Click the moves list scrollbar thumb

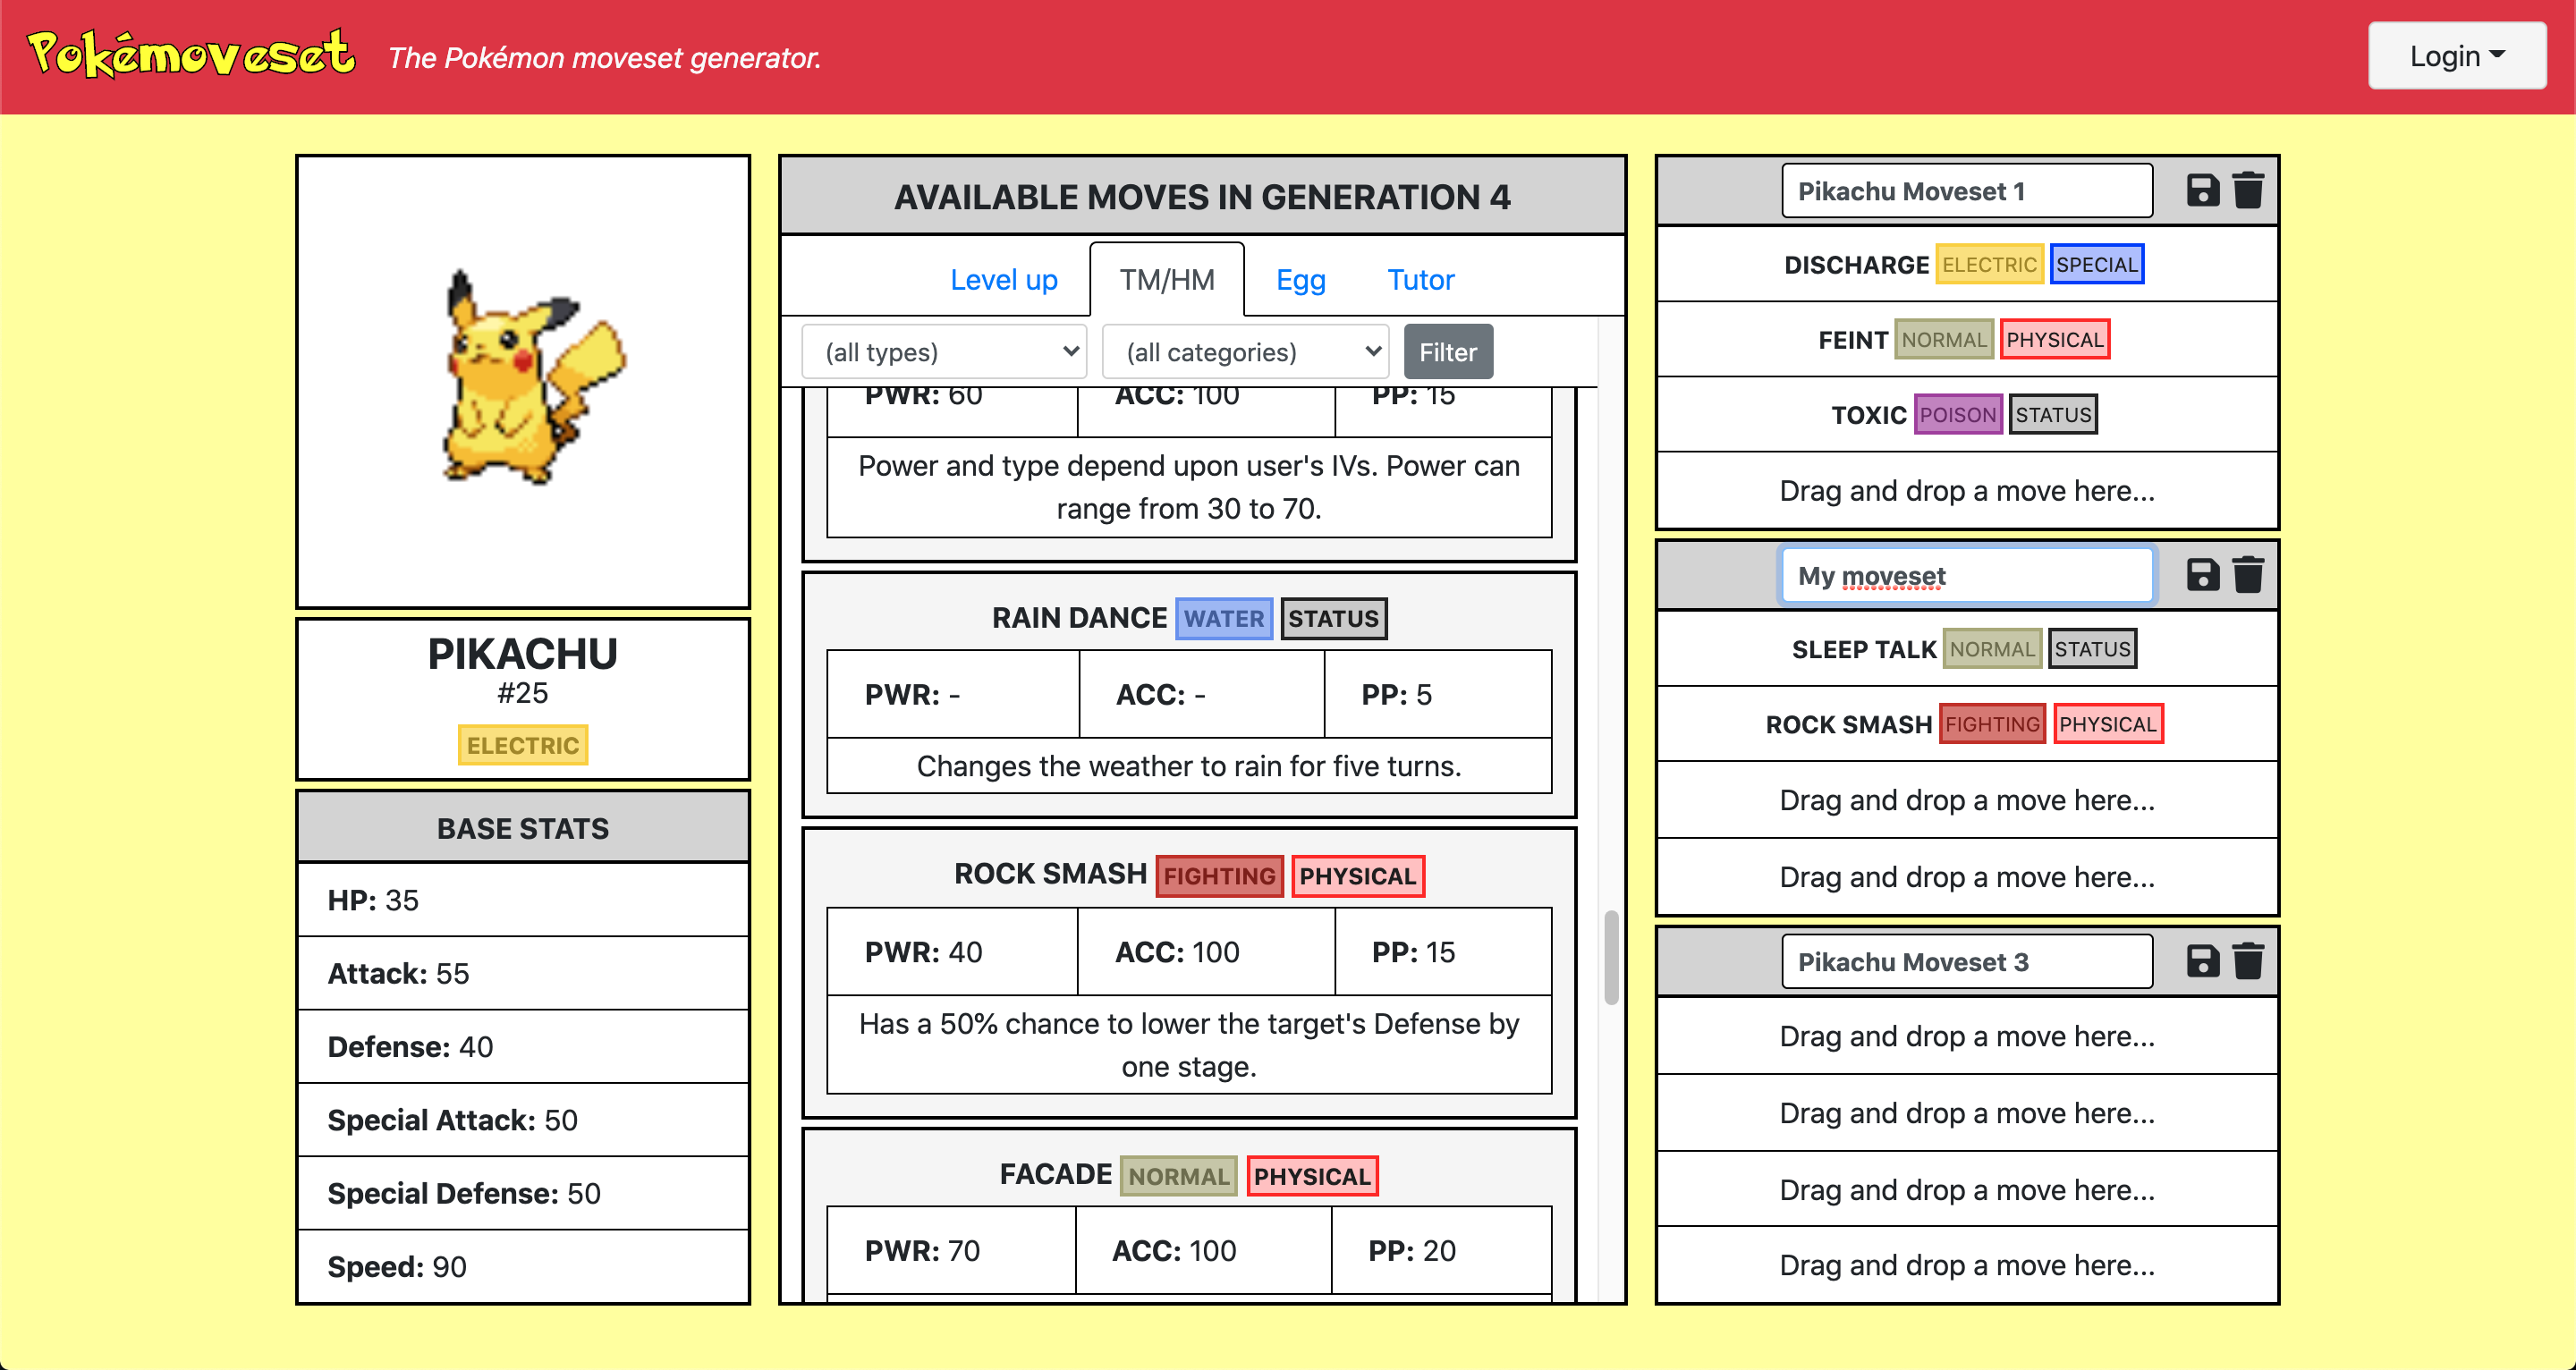pyautogui.click(x=1611, y=957)
